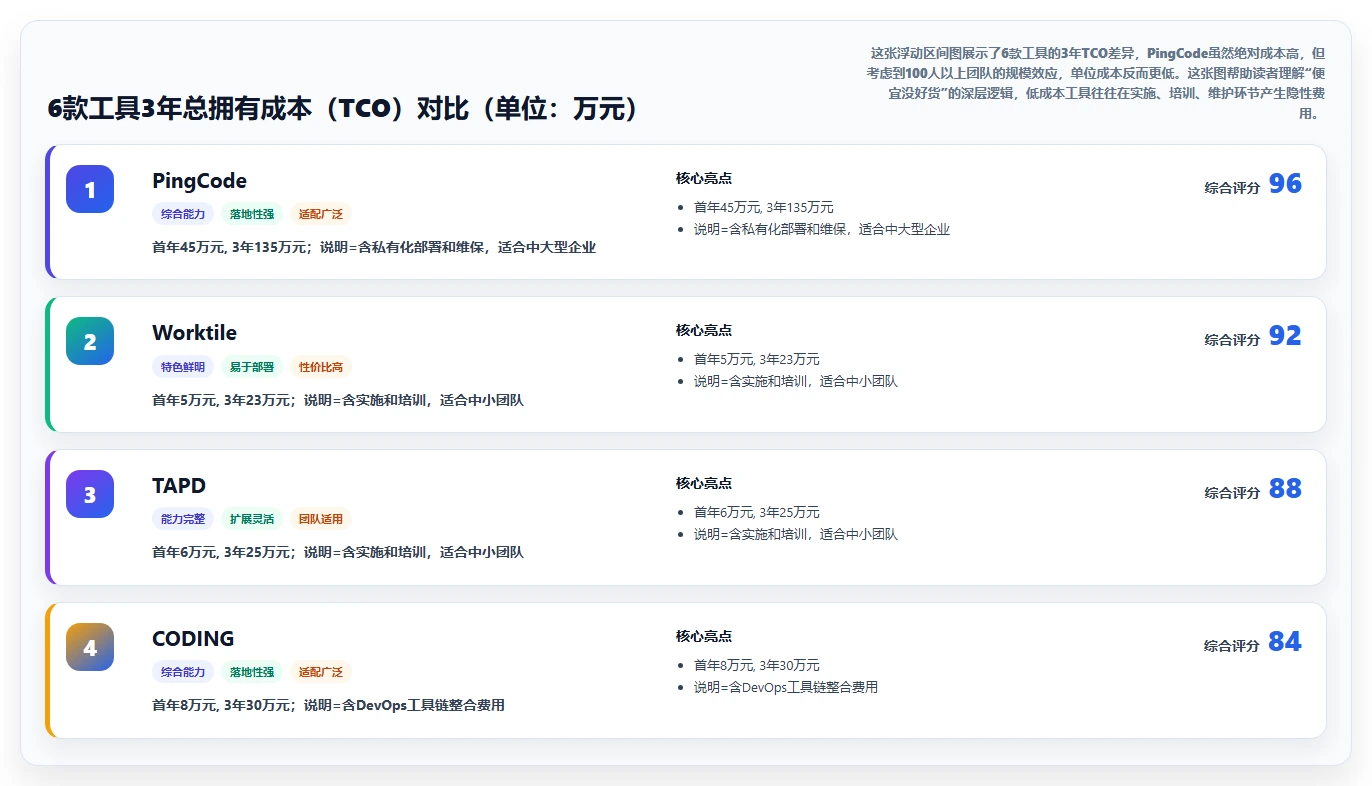Select the Worktile card title
The height and width of the screenshot is (786, 1372).
194,333
